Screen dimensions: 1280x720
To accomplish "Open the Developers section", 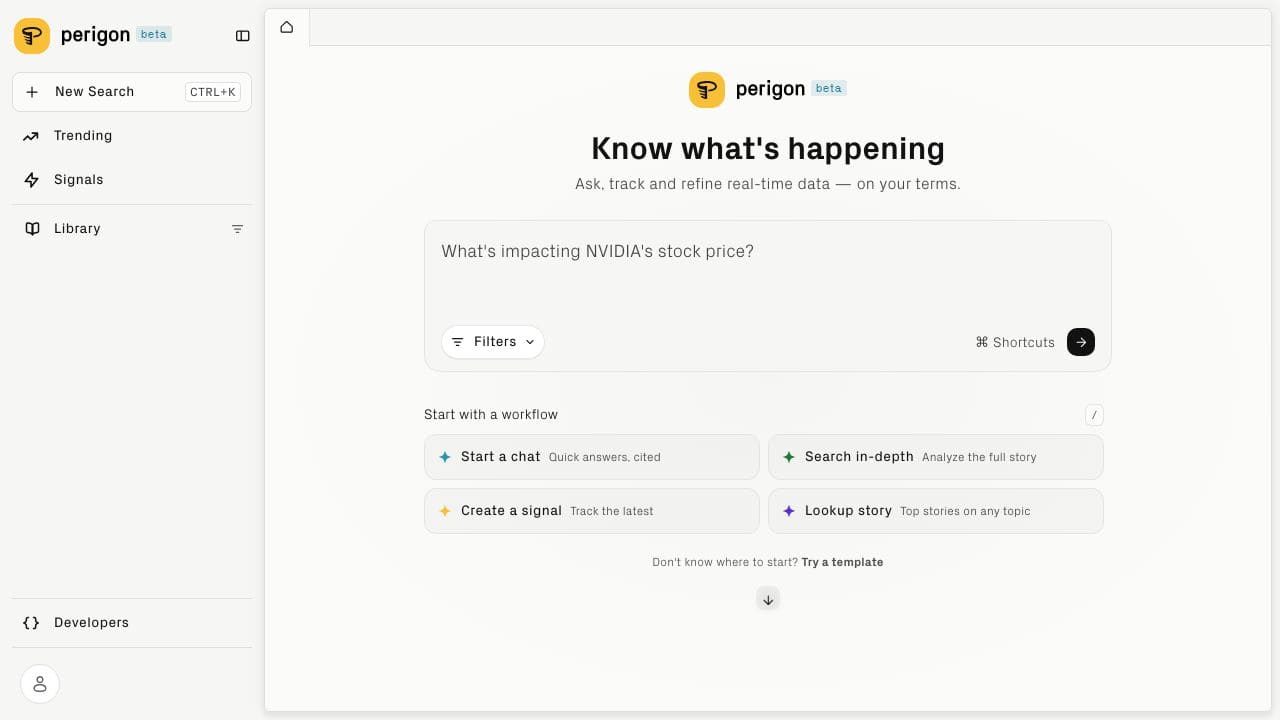I will [132, 623].
